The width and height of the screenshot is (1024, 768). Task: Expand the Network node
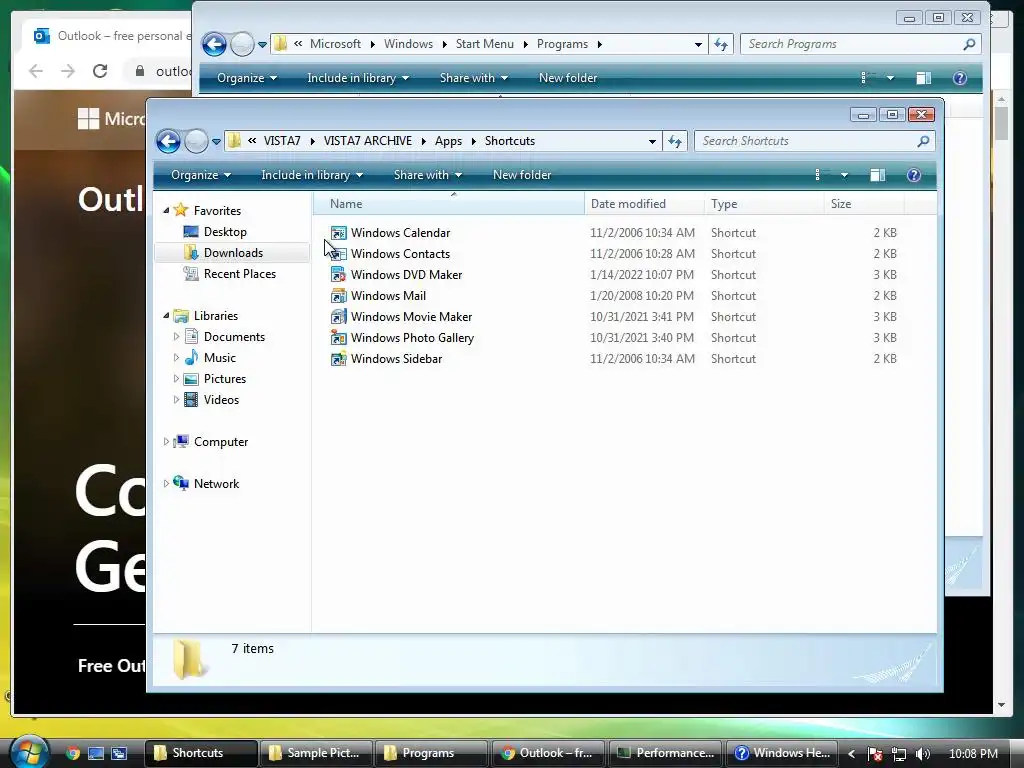pyautogui.click(x=166, y=484)
